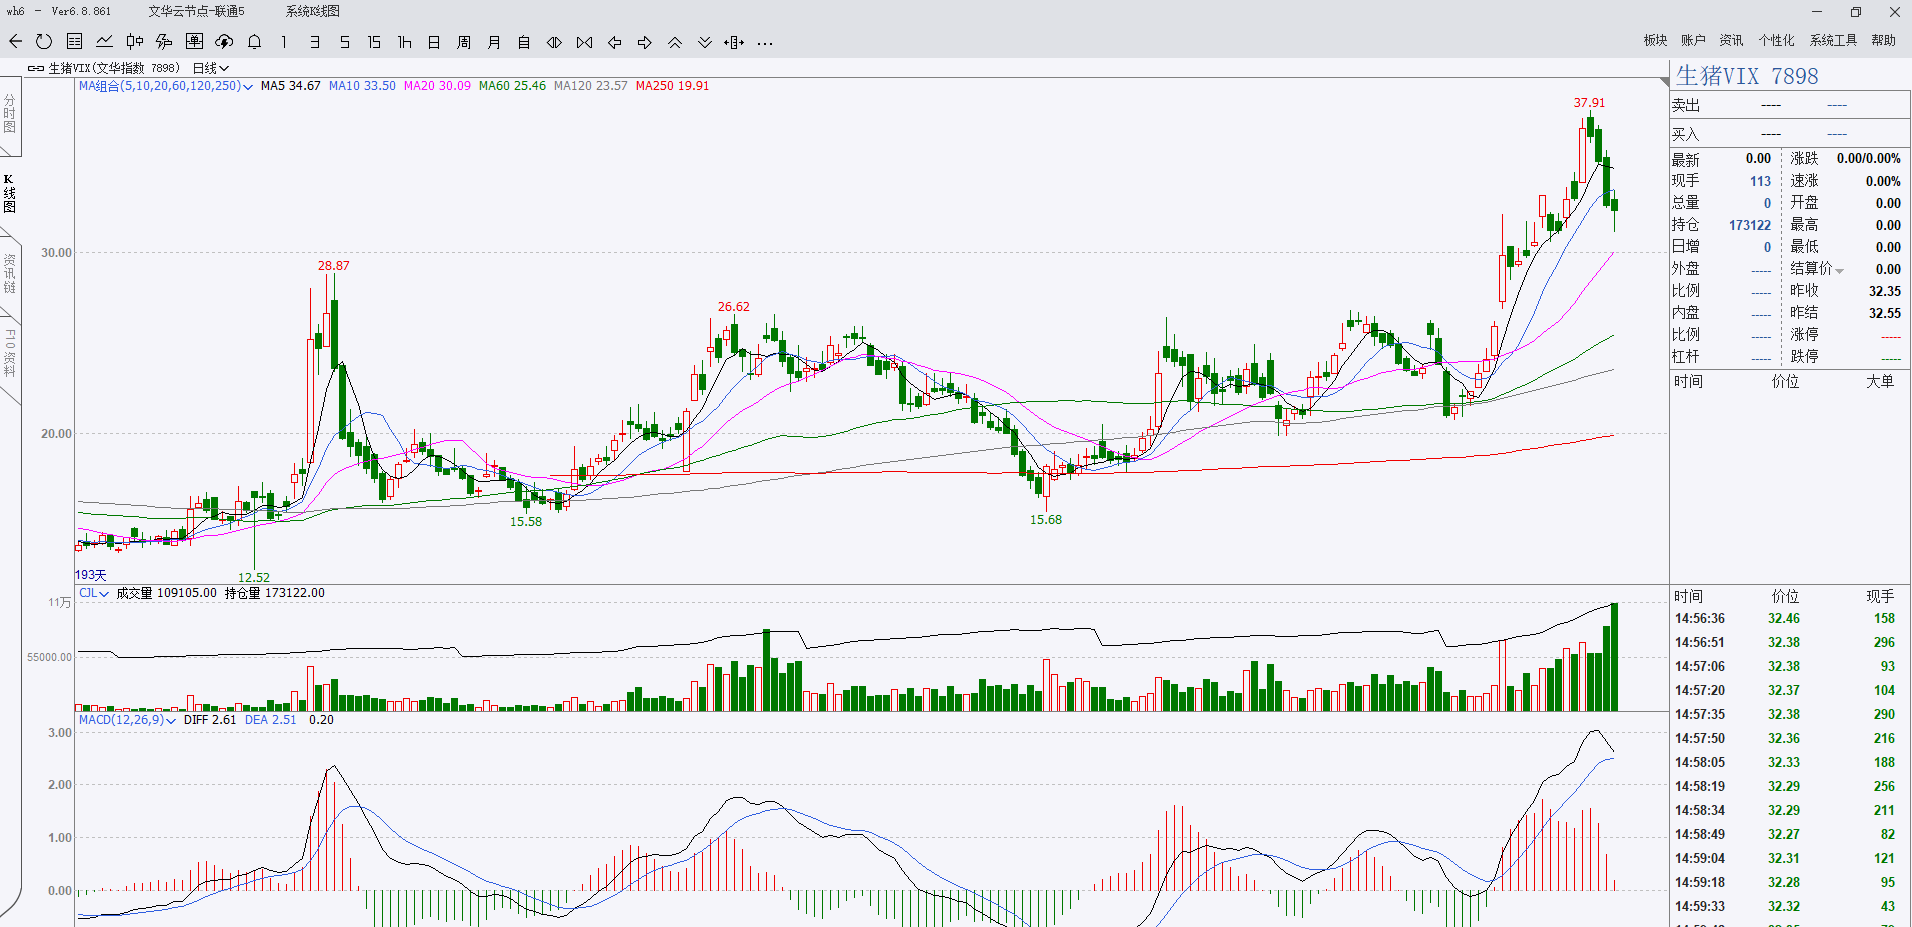Select the monthly 月 period button
1912x927 pixels.
(x=494, y=42)
